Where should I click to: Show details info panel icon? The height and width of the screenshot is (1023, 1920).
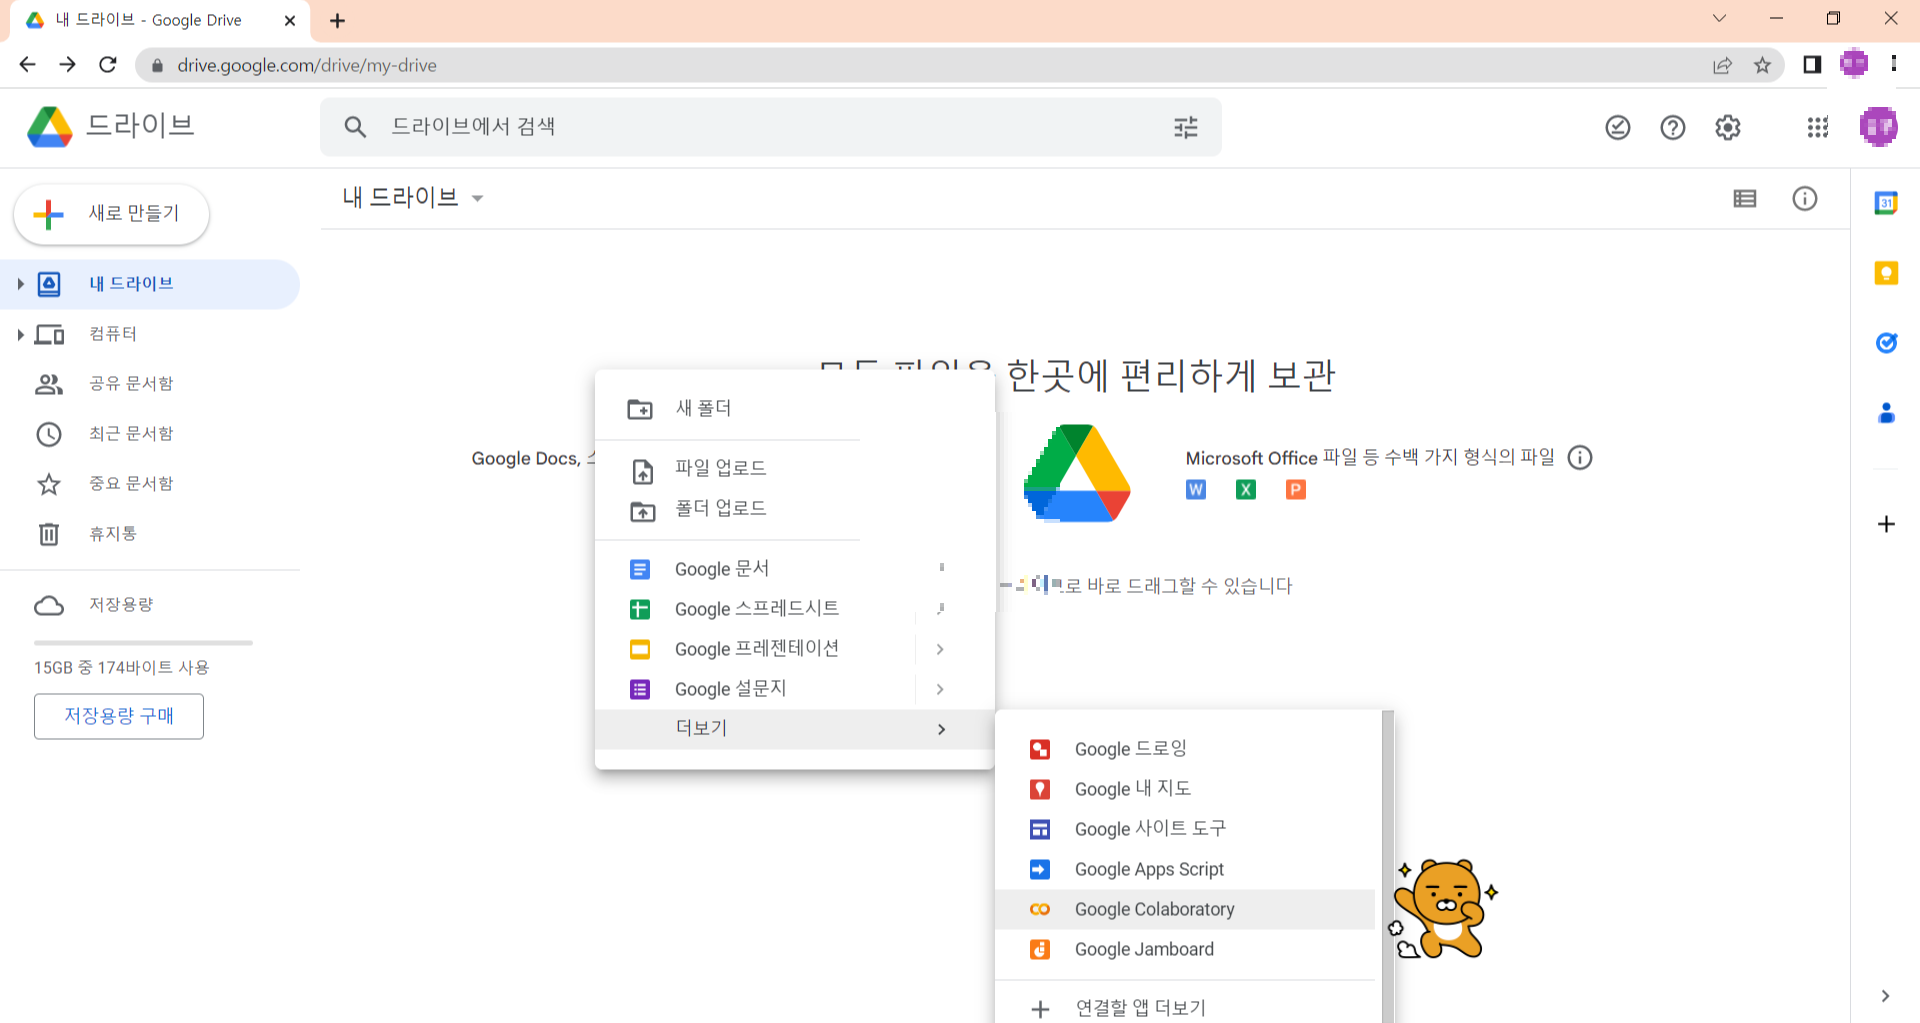point(1805,199)
